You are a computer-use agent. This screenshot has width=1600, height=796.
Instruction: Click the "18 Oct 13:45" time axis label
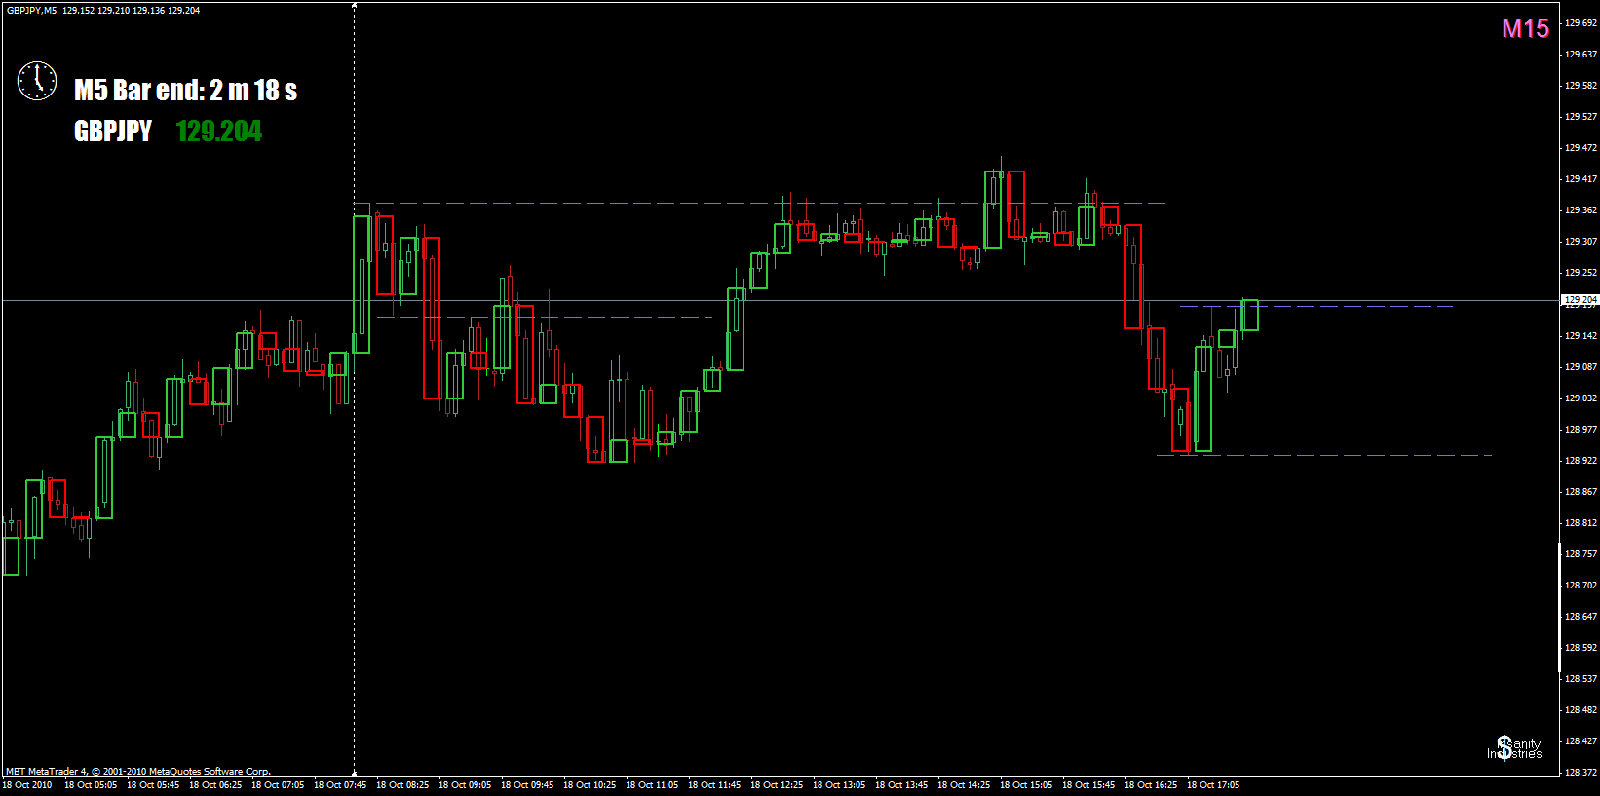(901, 785)
